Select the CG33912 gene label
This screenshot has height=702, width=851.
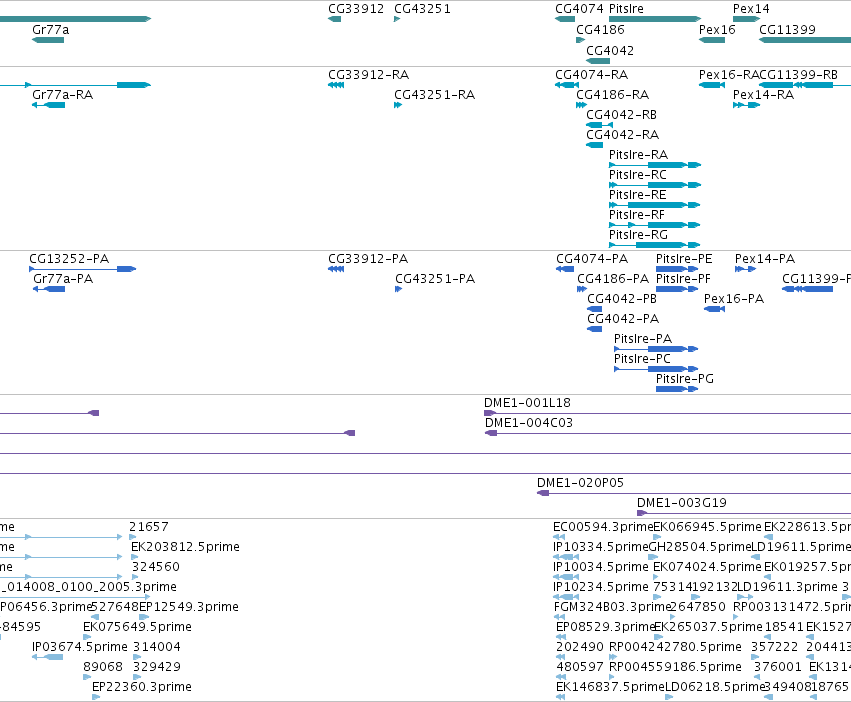(356, 9)
